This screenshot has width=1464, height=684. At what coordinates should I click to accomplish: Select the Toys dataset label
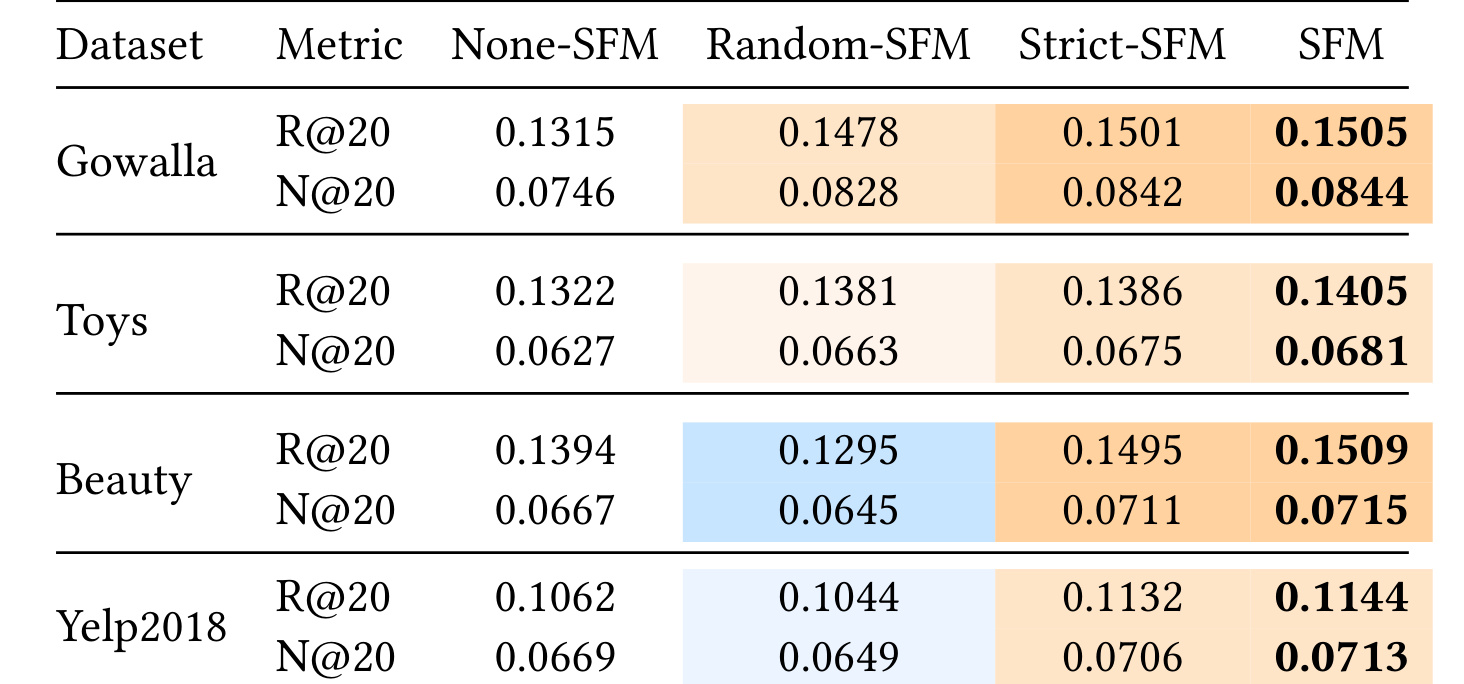coord(102,321)
